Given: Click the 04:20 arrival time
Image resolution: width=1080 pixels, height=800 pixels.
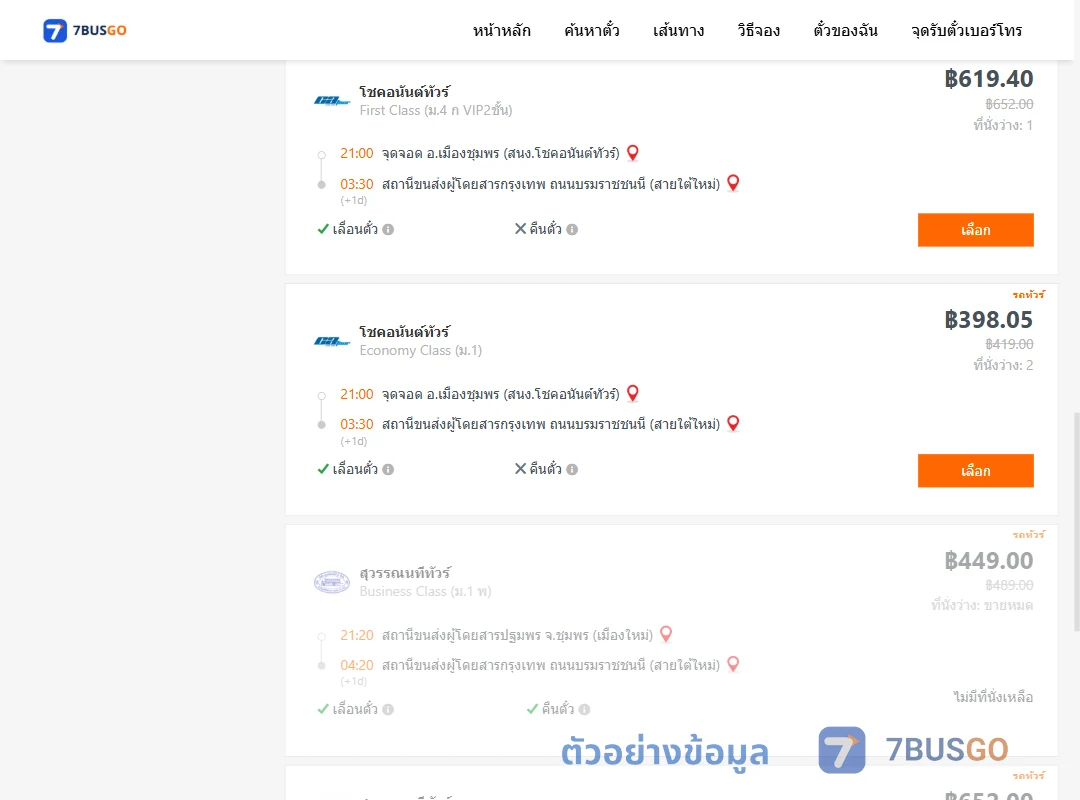Looking at the screenshot, I should tap(357, 665).
